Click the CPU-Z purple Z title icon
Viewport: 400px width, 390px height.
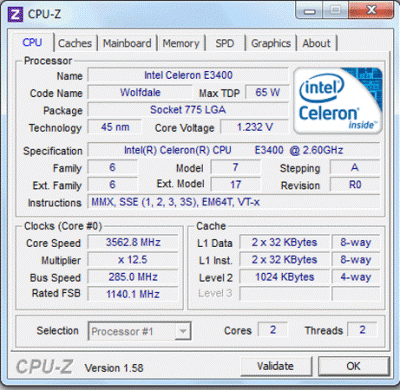(x=15, y=14)
